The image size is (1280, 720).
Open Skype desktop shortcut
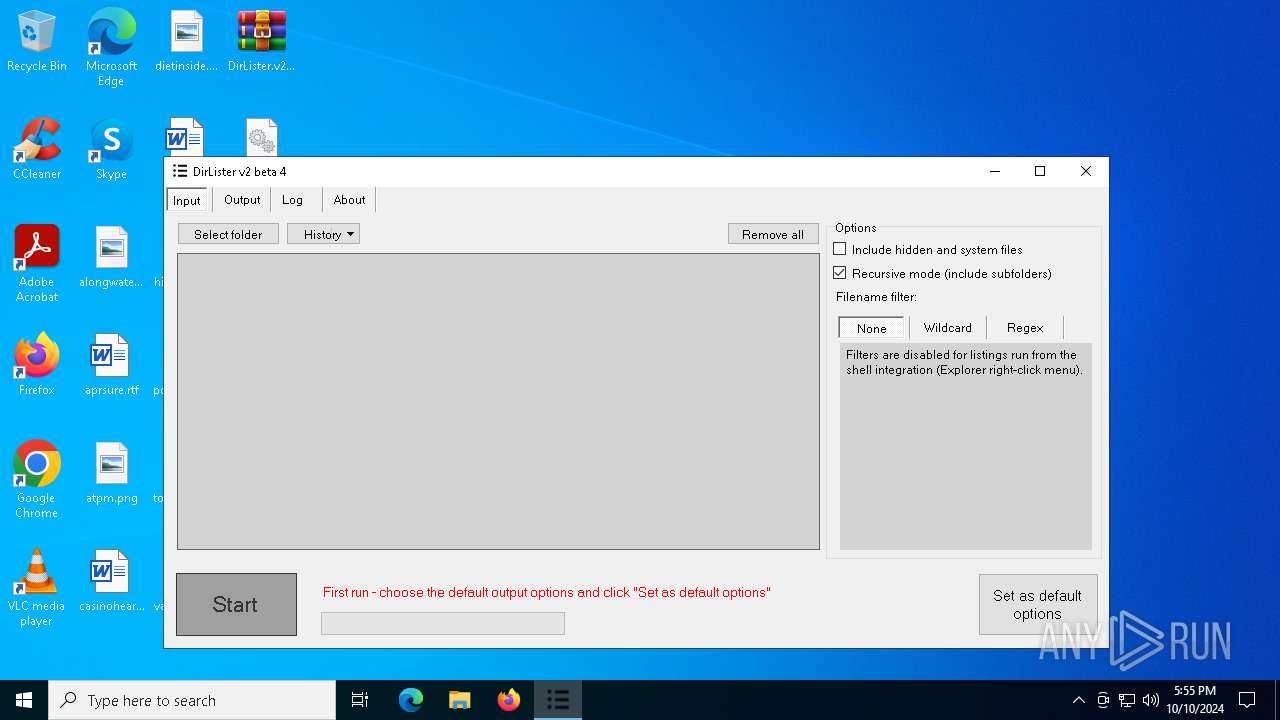point(111,150)
